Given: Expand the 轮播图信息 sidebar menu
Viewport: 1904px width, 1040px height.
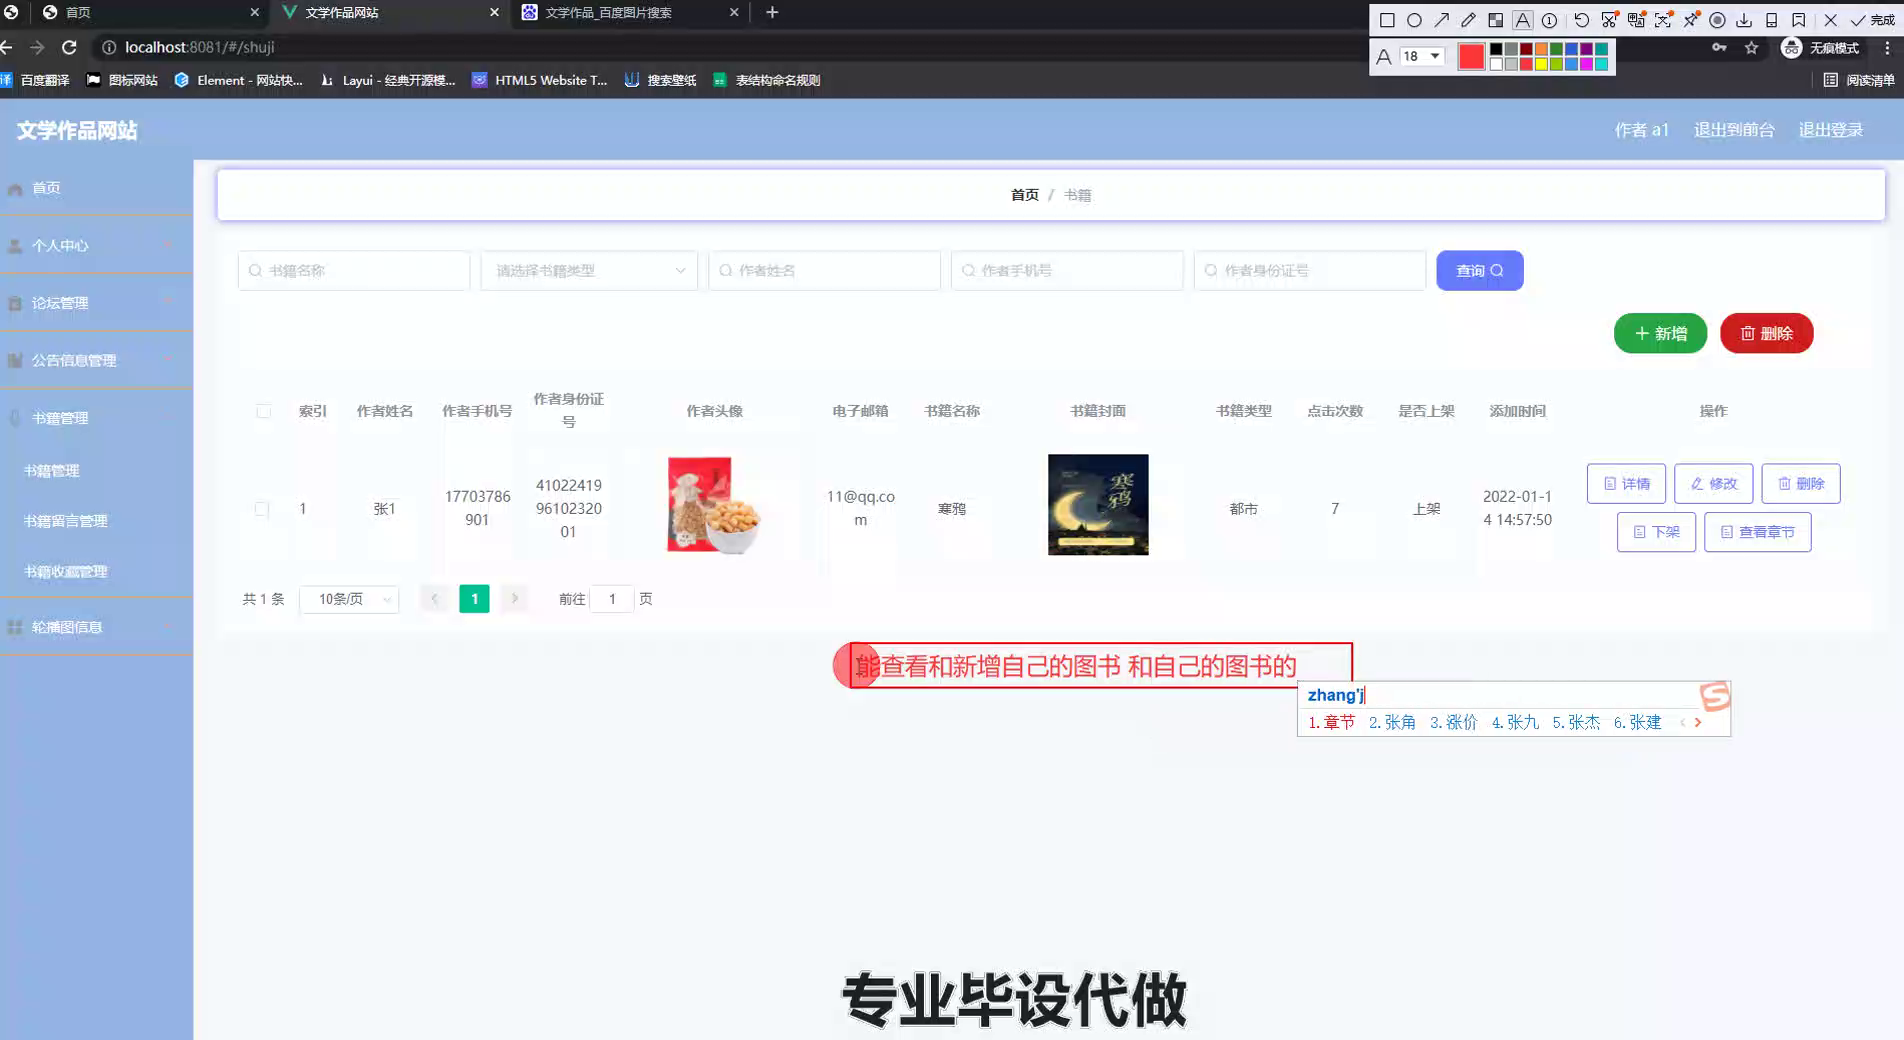Looking at the screenshot, I should 96,627.
